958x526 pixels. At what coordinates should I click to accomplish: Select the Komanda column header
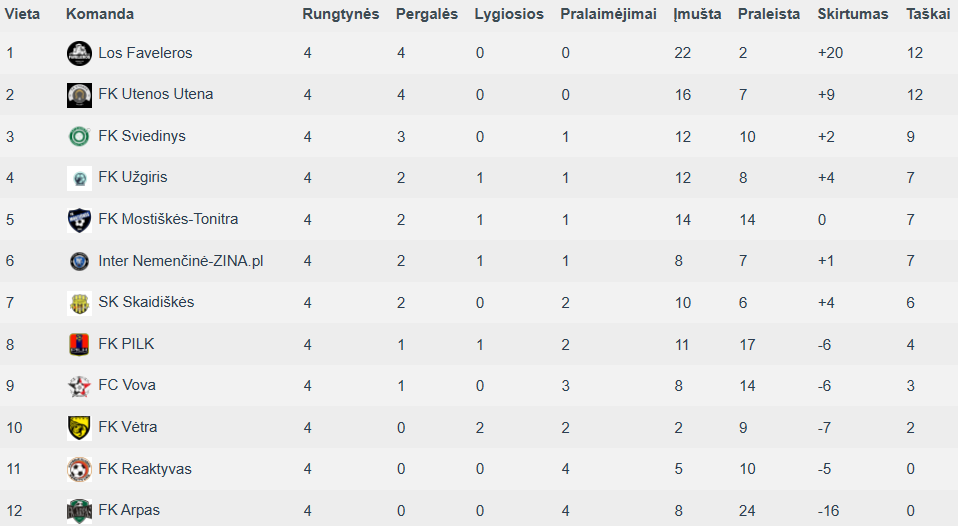(100, 14)
